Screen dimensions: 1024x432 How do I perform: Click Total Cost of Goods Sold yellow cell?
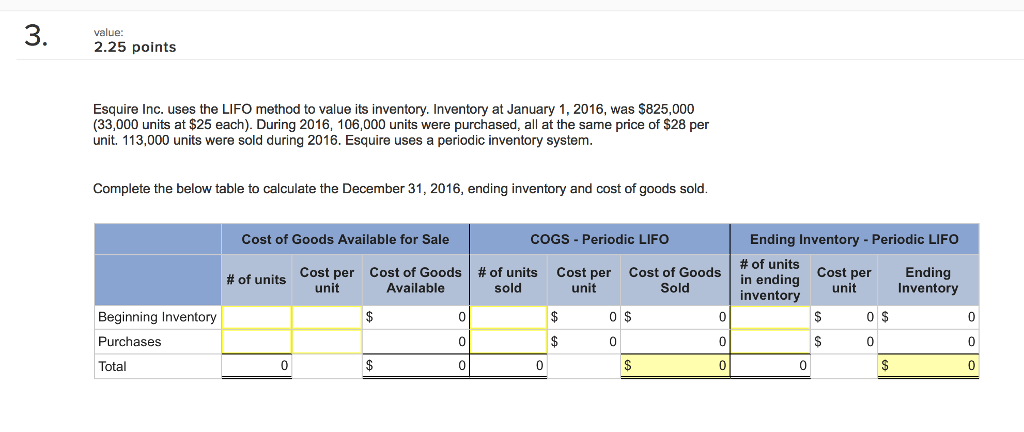(x=675, y=366)
